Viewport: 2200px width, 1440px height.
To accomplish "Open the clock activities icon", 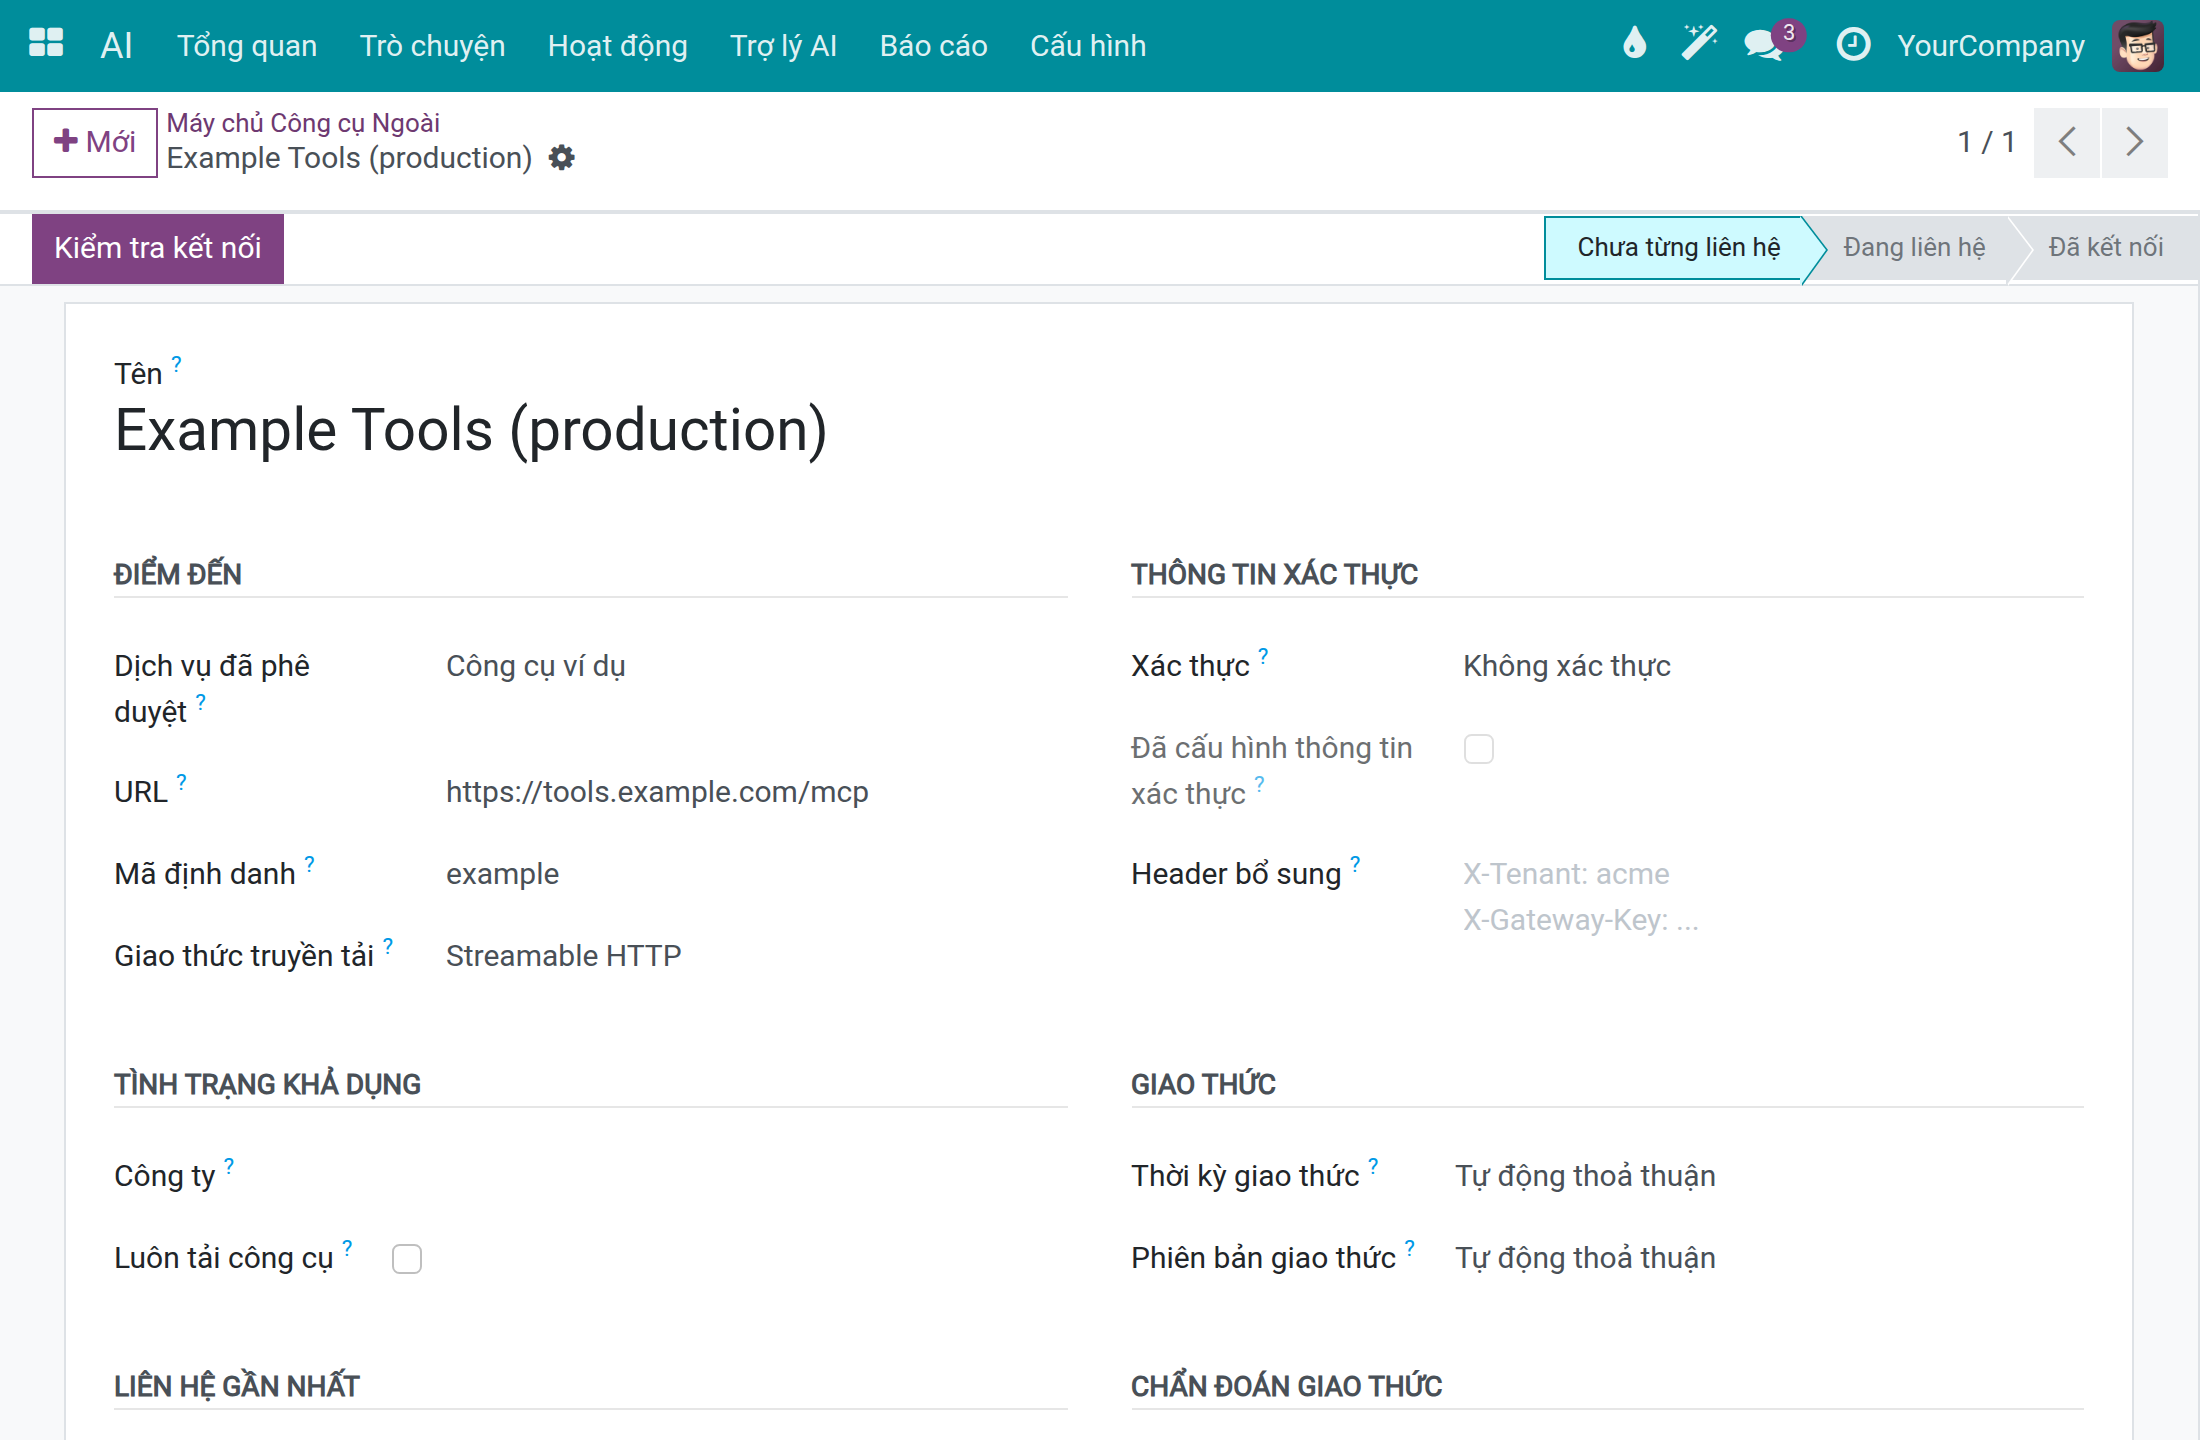I will pyautogui.click(x=1853, y=44).
